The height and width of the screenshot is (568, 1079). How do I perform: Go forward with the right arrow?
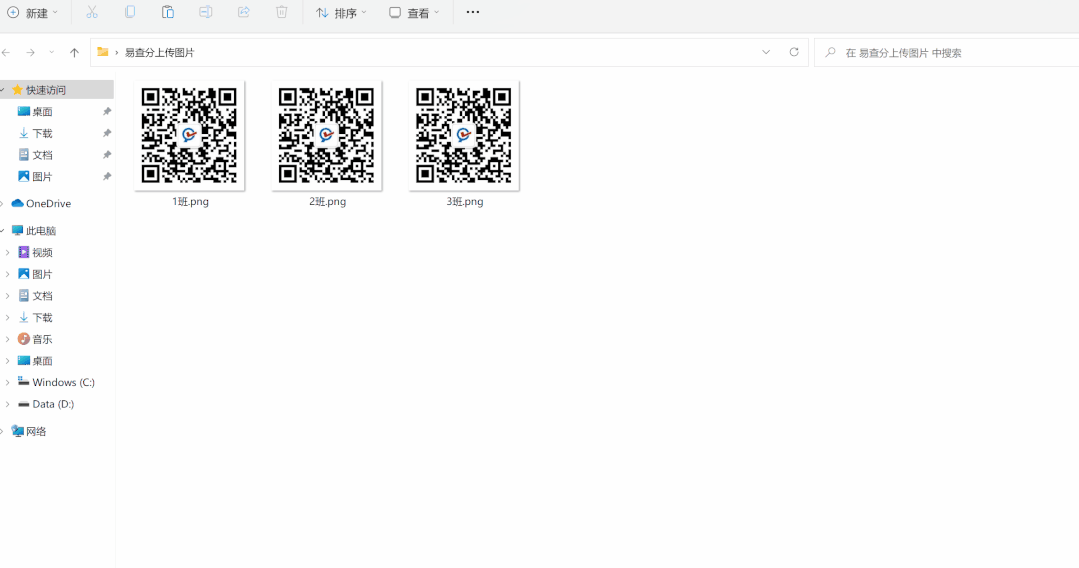point(30,52)
